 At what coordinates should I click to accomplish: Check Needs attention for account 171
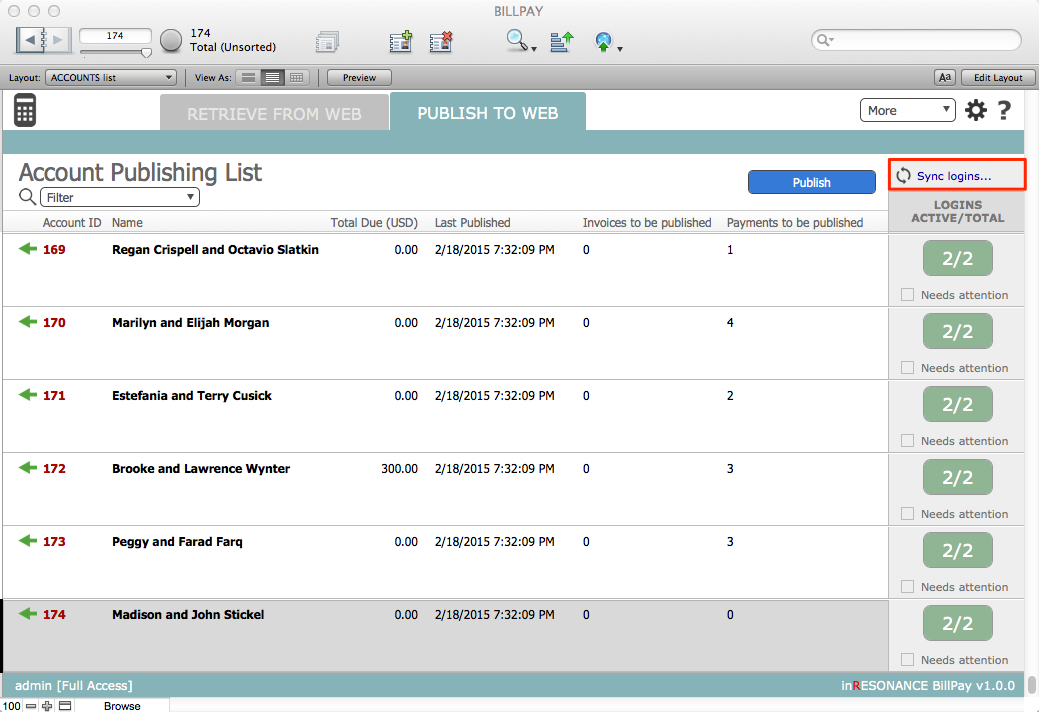click(x=908, y=441)
